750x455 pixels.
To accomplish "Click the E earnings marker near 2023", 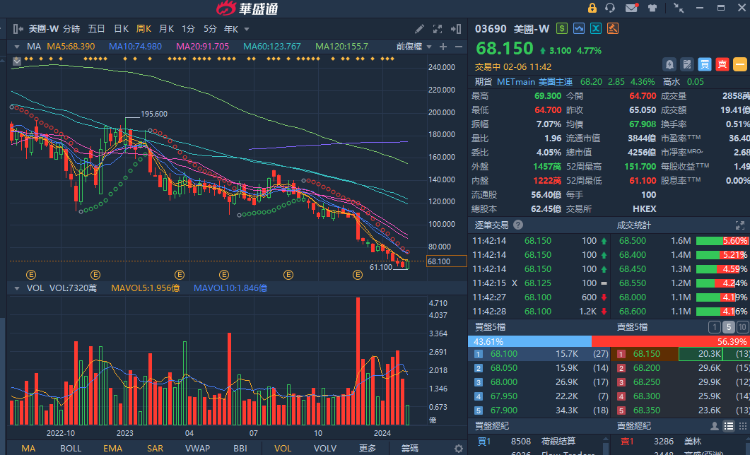I will tap(95, 275).
